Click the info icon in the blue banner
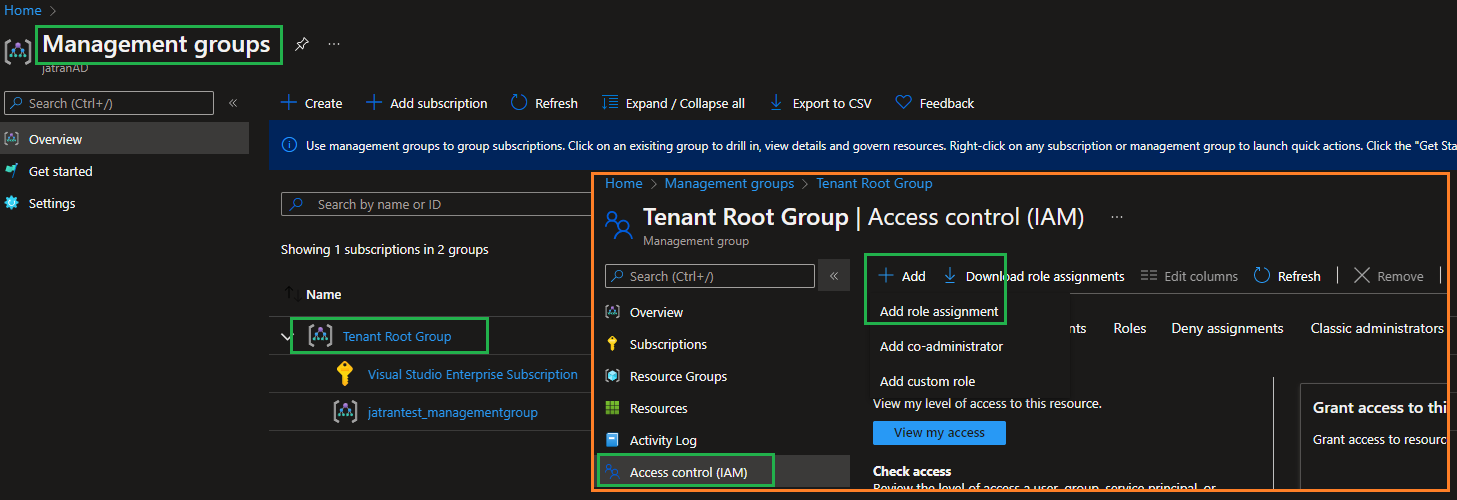1457x500 pixels. click(290, 145)
